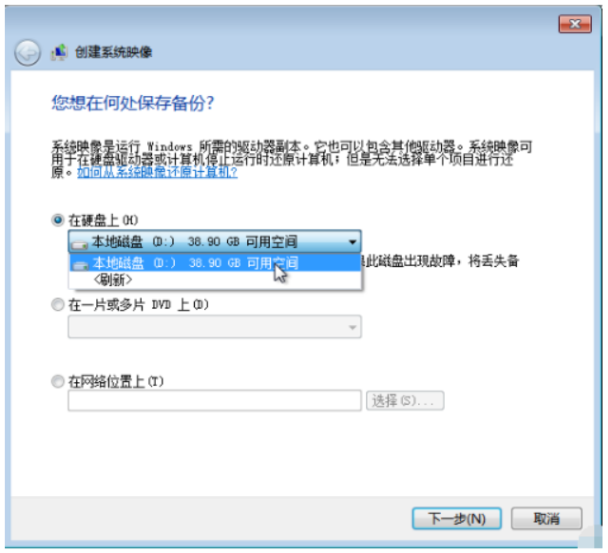Select the 在硬盘上 radio button
608x553 pixels.
57,220
